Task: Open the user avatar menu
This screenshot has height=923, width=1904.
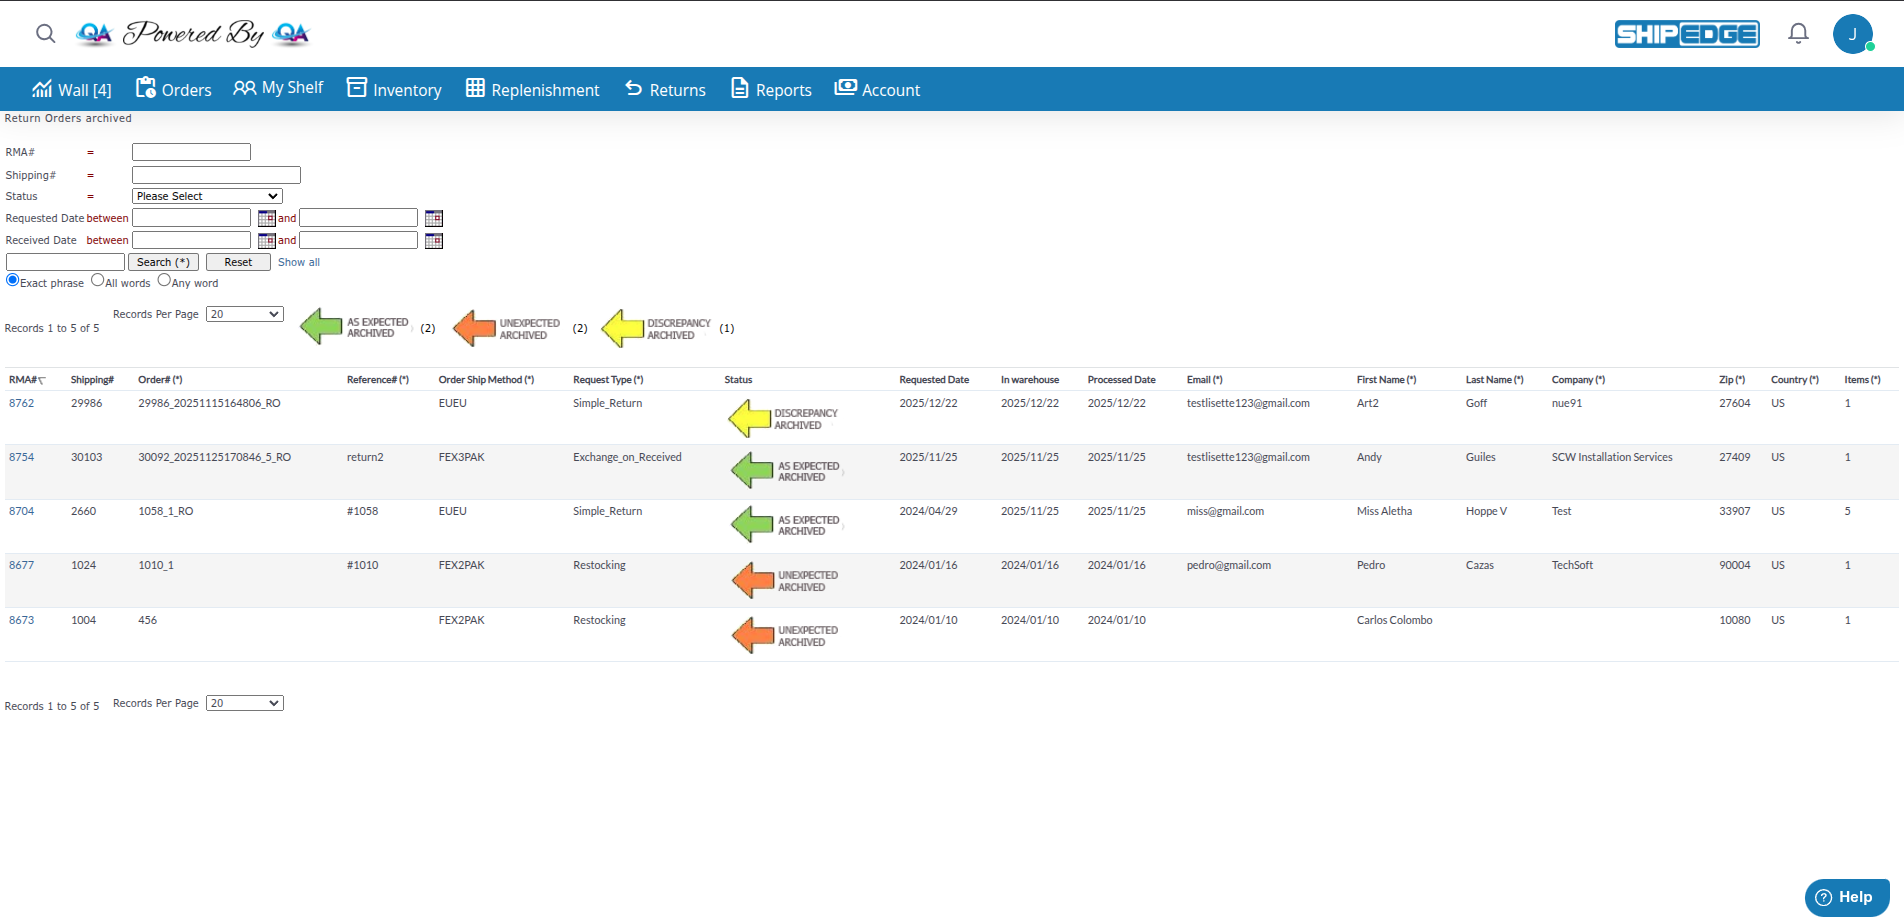Action: click(1852, 34)
